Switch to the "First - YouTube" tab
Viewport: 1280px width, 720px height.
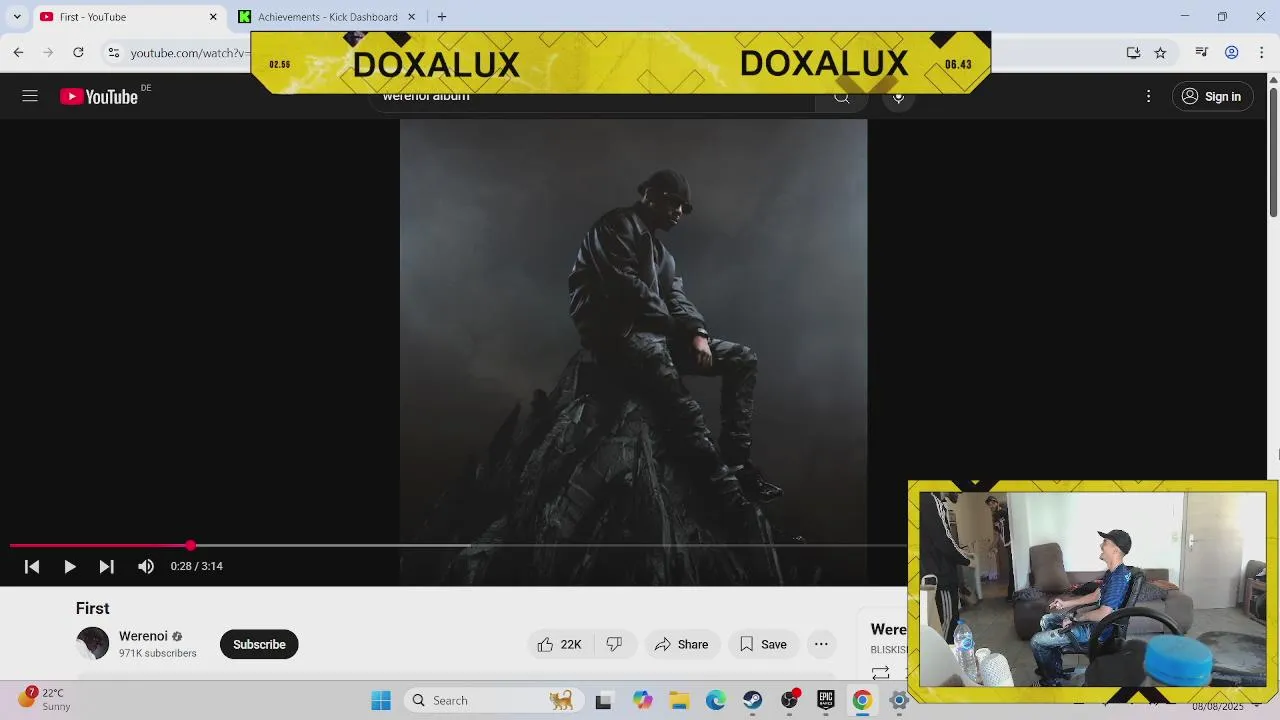point(127,17)
